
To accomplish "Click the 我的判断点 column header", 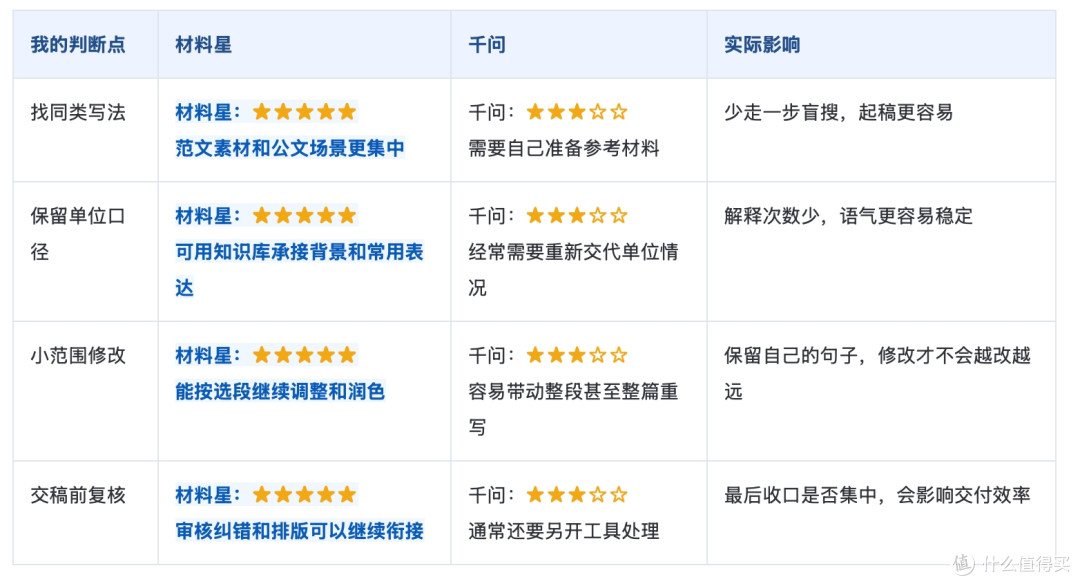I will [x=78, y=45].
